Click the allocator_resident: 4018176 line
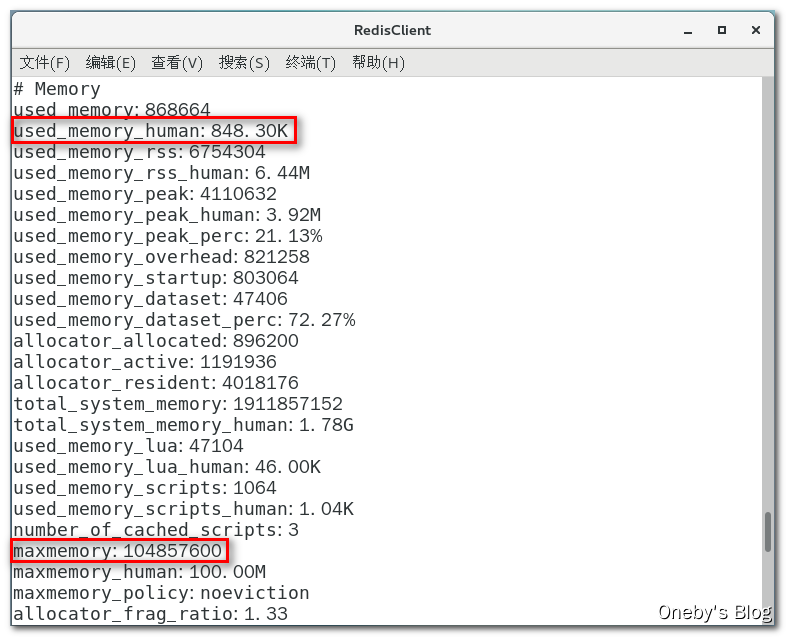 click(156, 383)
